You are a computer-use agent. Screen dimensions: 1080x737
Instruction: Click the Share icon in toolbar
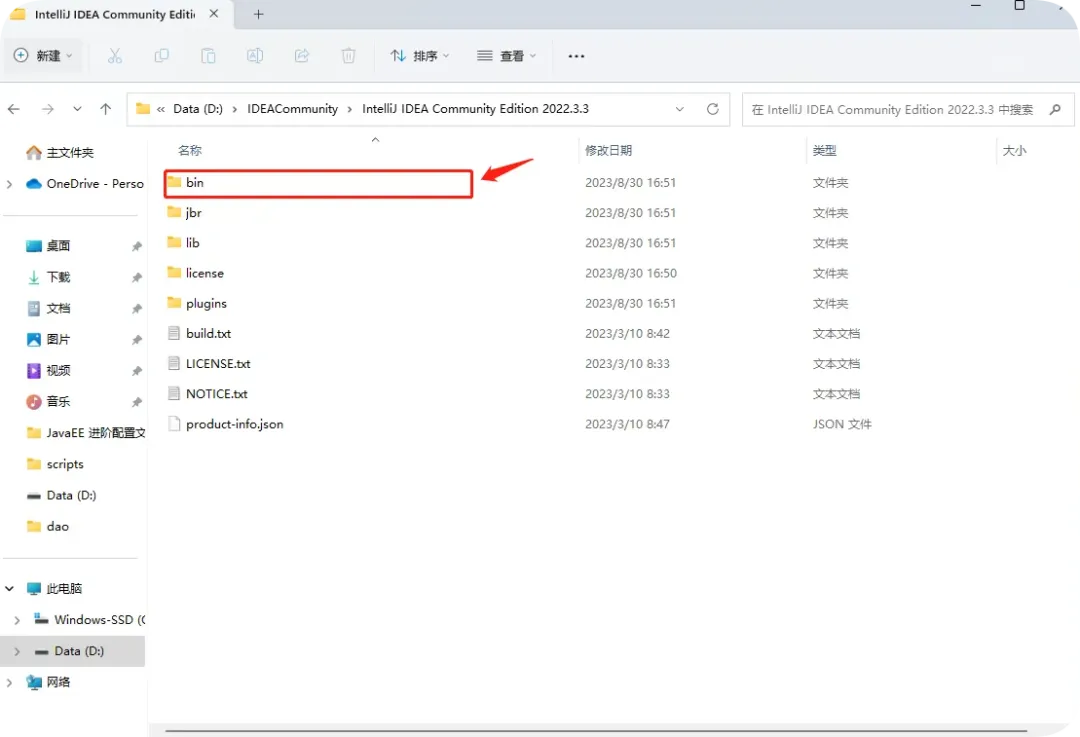(302, 56)
